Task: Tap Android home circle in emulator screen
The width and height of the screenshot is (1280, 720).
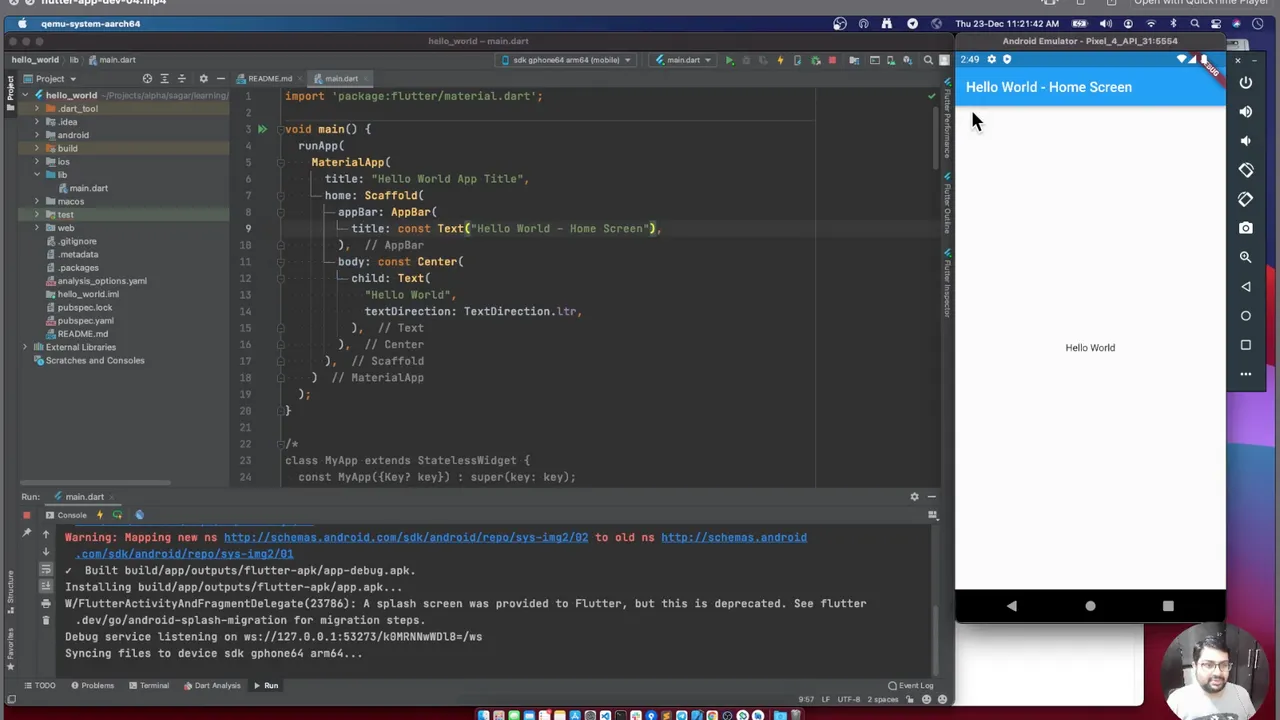Action: [1090, 606]
